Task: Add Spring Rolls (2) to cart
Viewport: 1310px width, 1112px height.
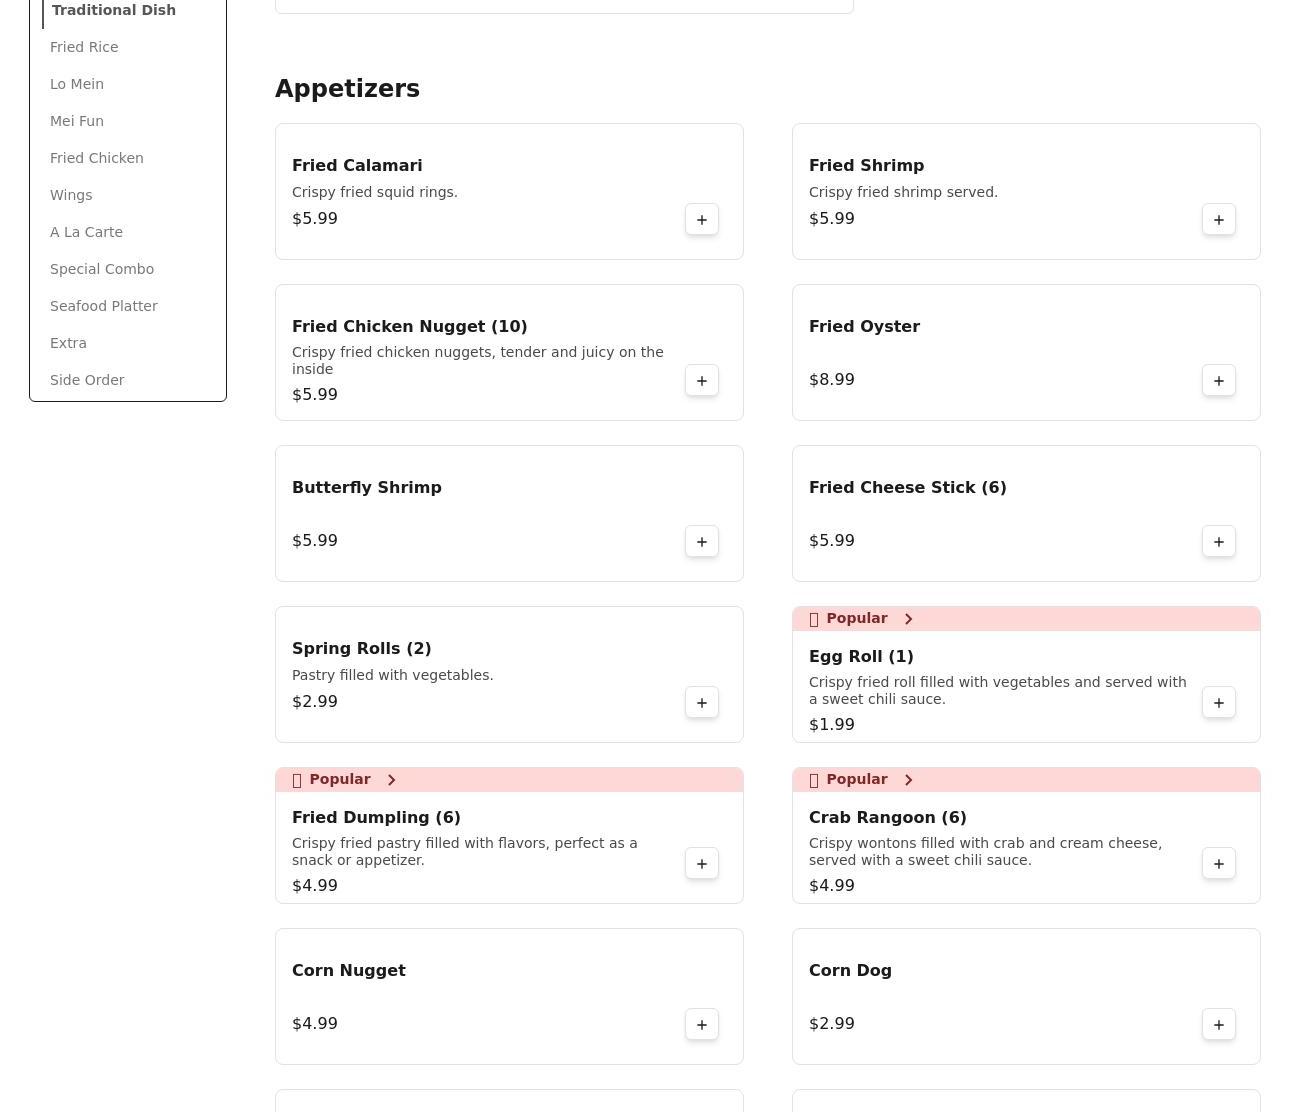Action: (701, 703)
